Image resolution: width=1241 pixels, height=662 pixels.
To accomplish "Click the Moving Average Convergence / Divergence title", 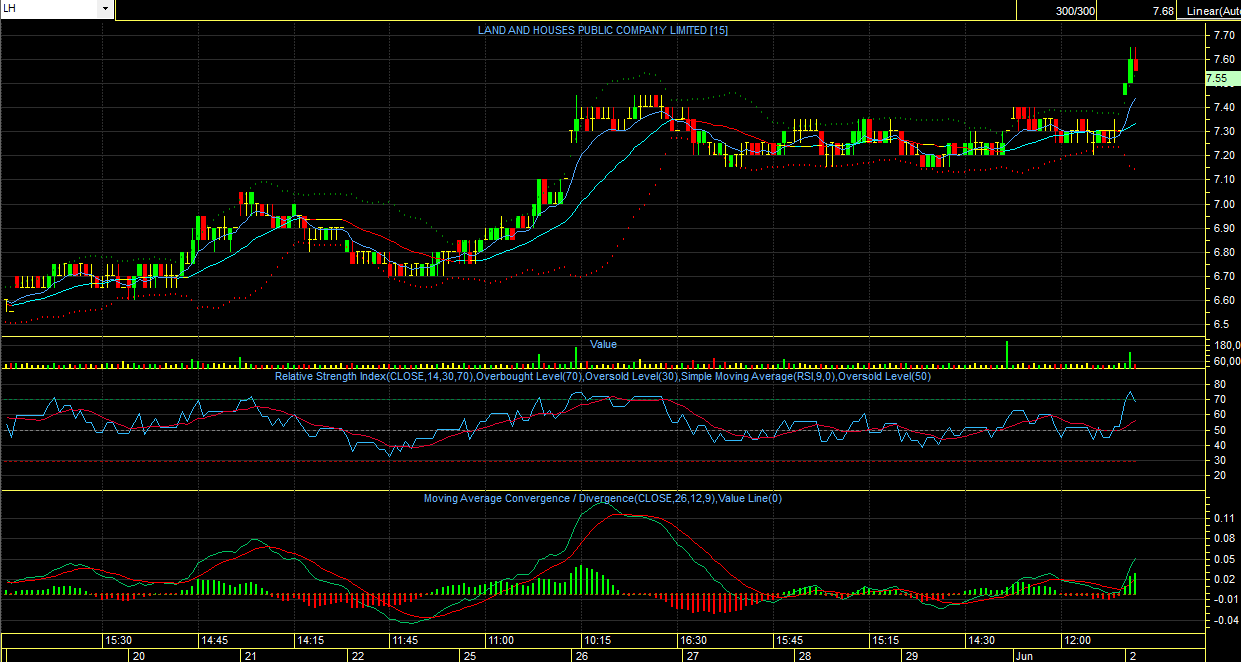I will coord(603,498).
